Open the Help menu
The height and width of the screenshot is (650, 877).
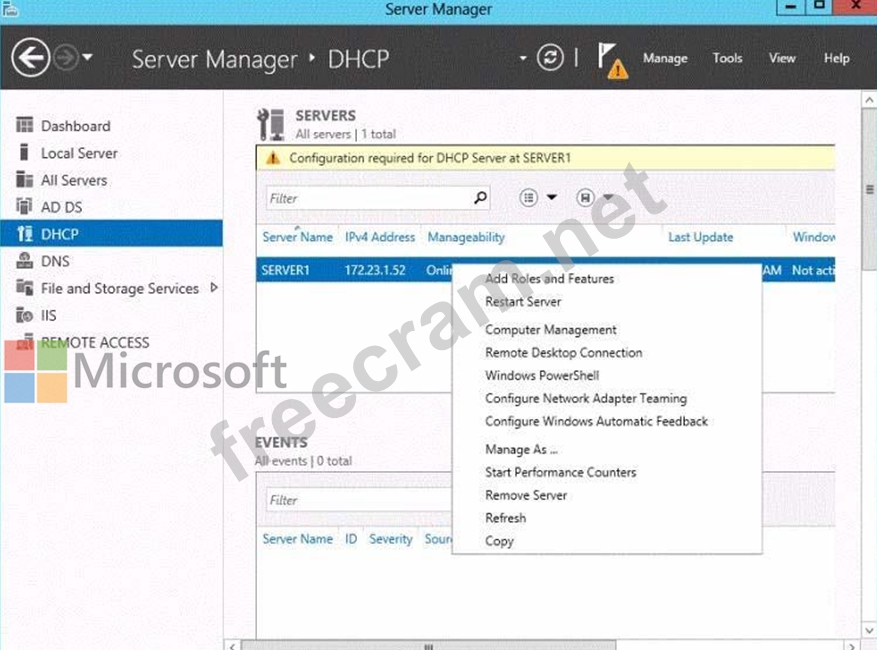point(836,58)
